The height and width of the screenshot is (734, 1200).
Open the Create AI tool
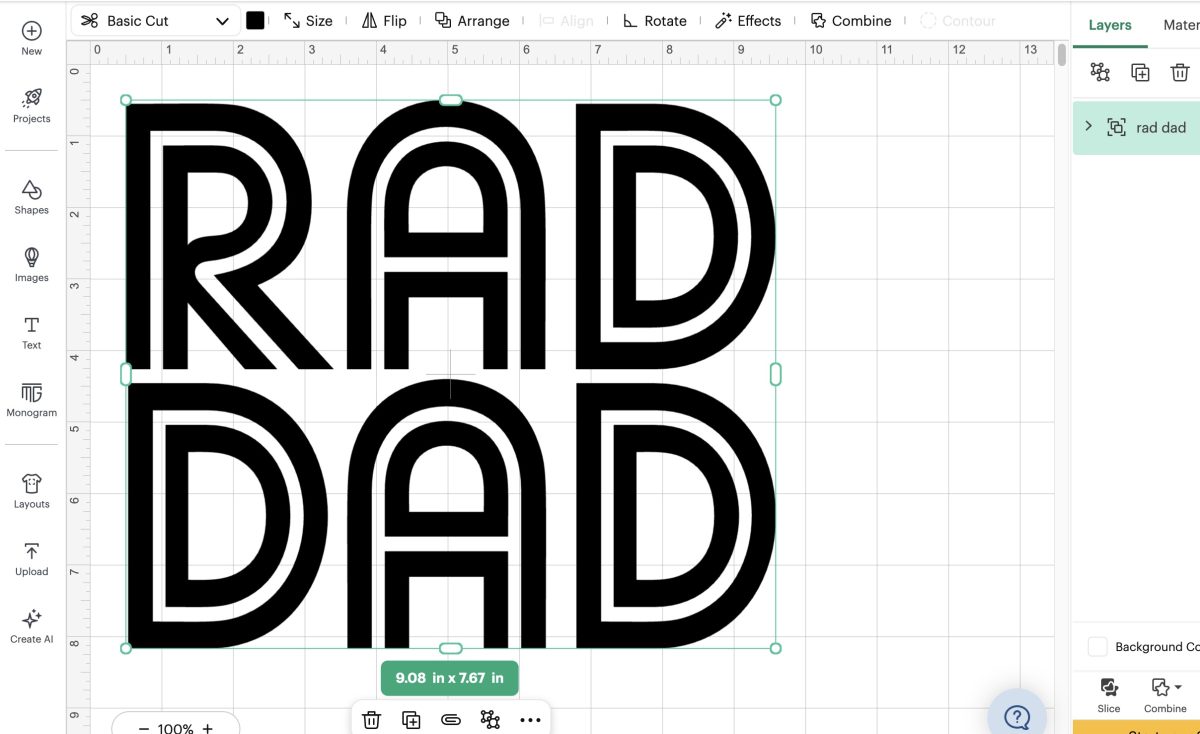[32, 626]
